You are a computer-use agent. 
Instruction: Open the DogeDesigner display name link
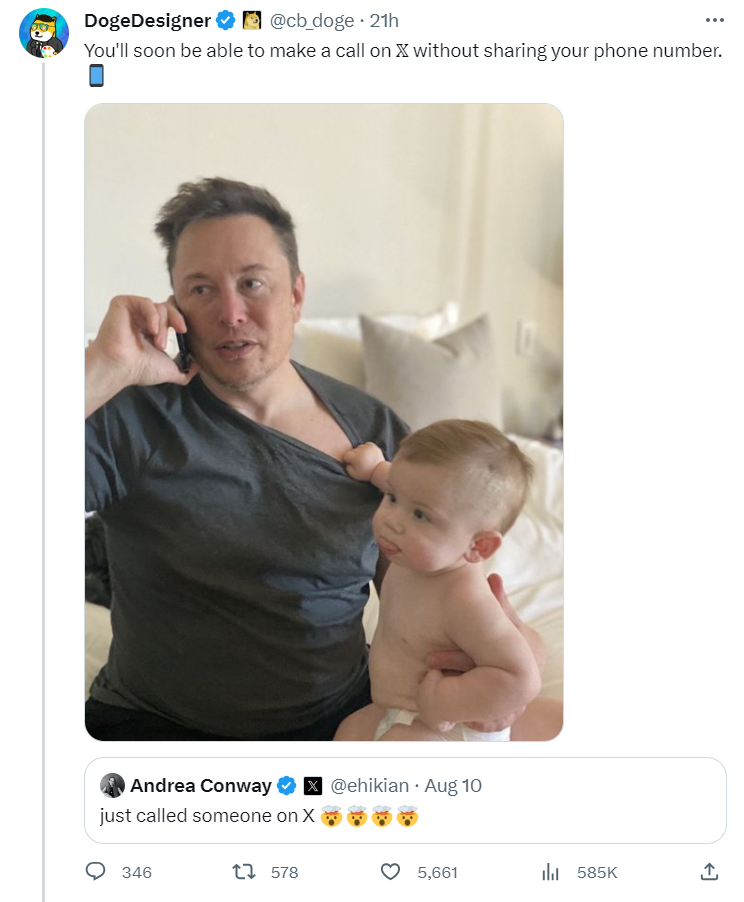pos(147,21)
